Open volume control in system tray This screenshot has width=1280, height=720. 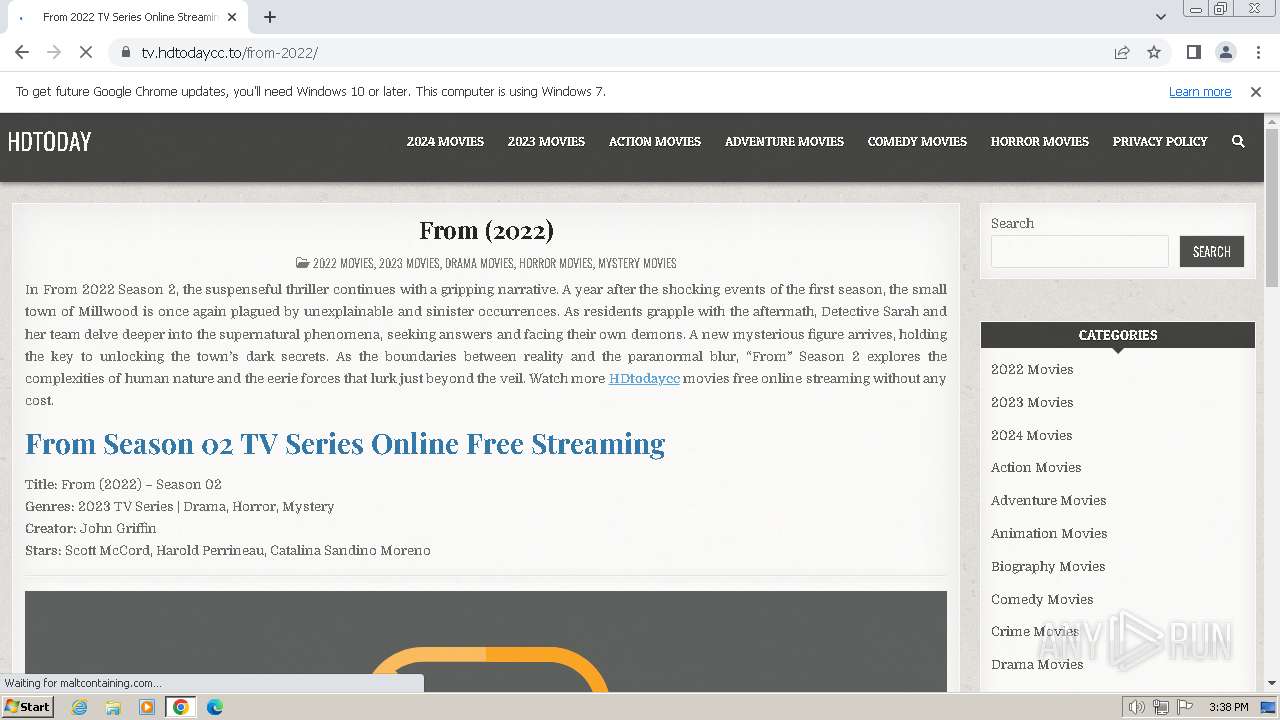pos(1136,707)
